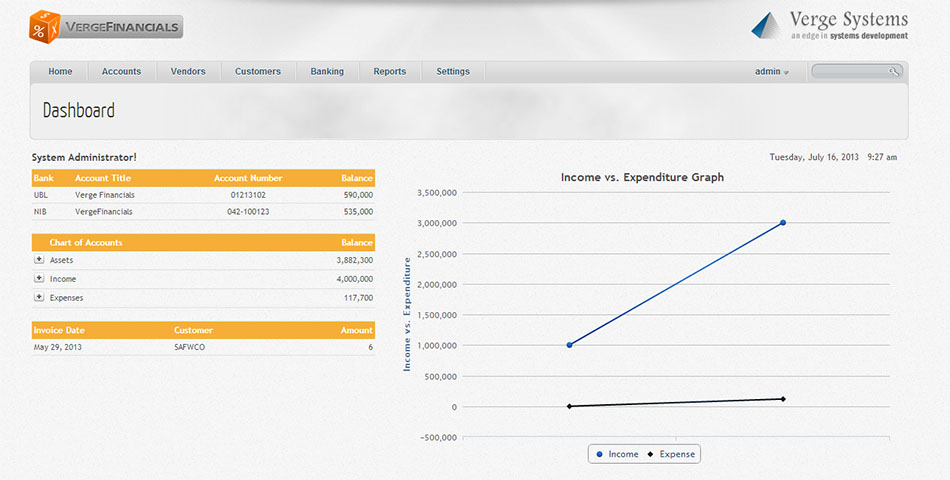This screenshot has width=950, height=480.
Task: Select the UBL Verge Financials bank row
Action: 202,195
